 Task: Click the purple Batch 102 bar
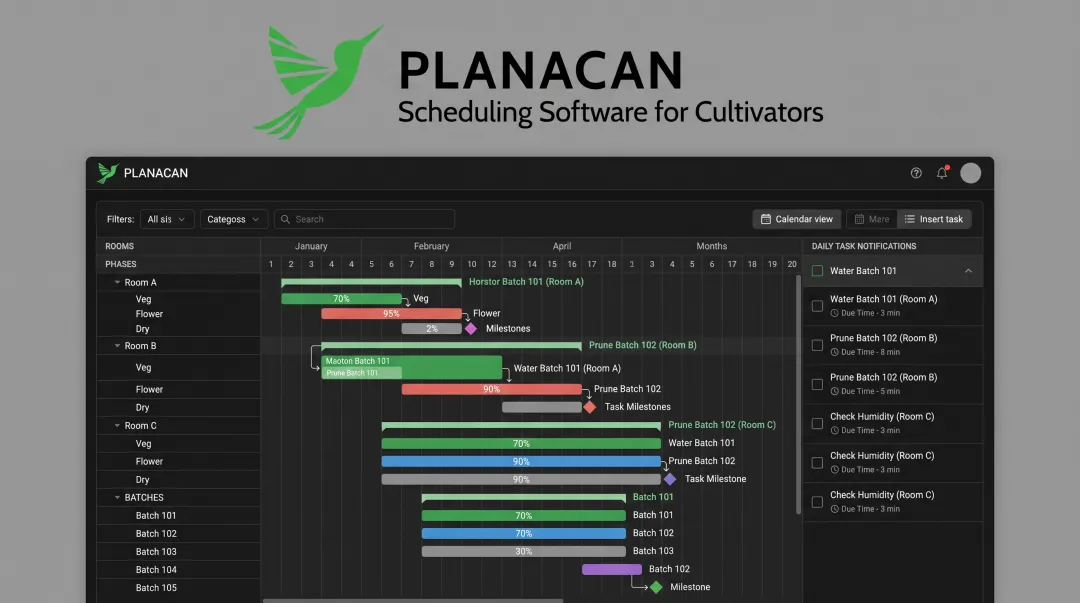tap(612, 569)
